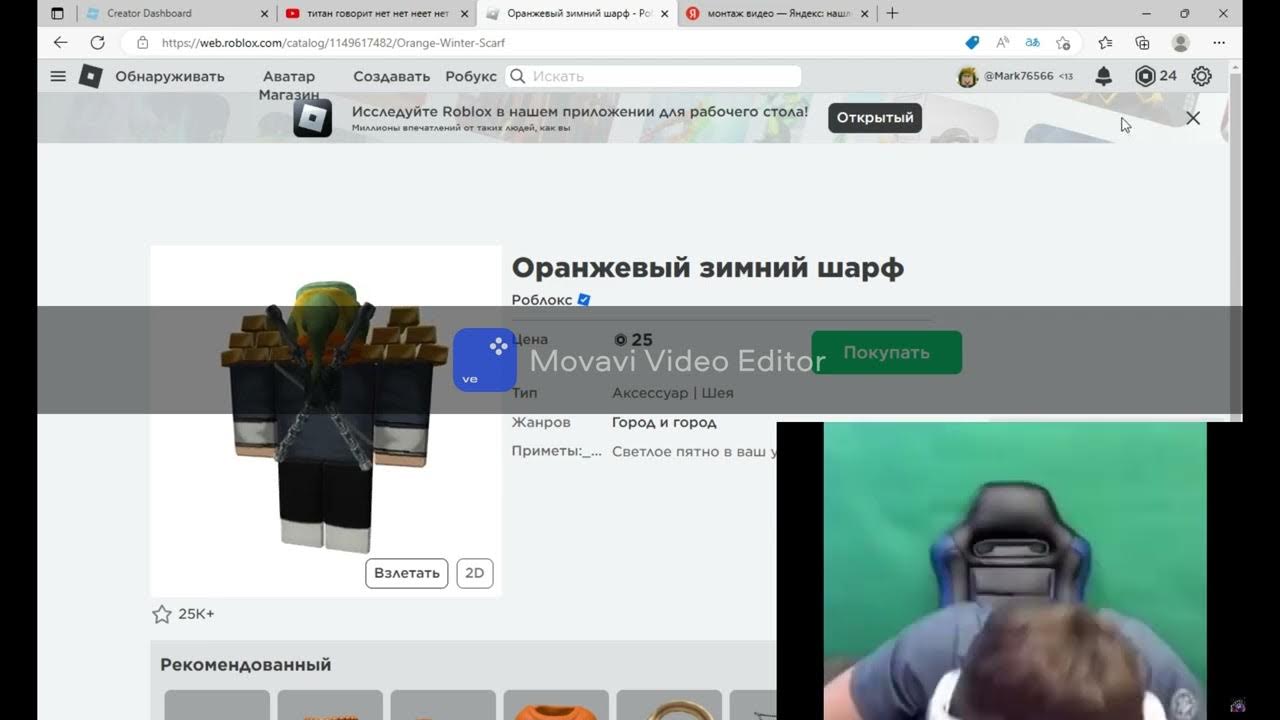1280x720 pixels.
Task: Open the Роблокс creator link
Action: (x=542, y=299)
